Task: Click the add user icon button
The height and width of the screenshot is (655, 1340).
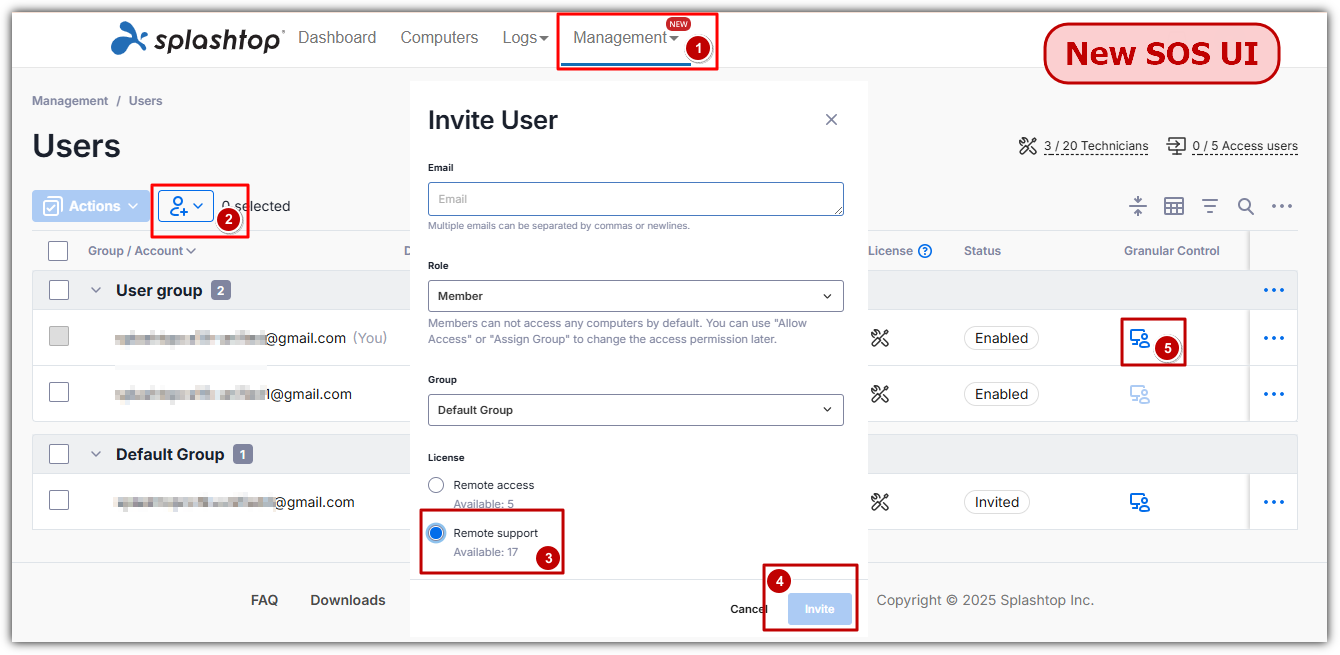Action: tap(185, 206)
